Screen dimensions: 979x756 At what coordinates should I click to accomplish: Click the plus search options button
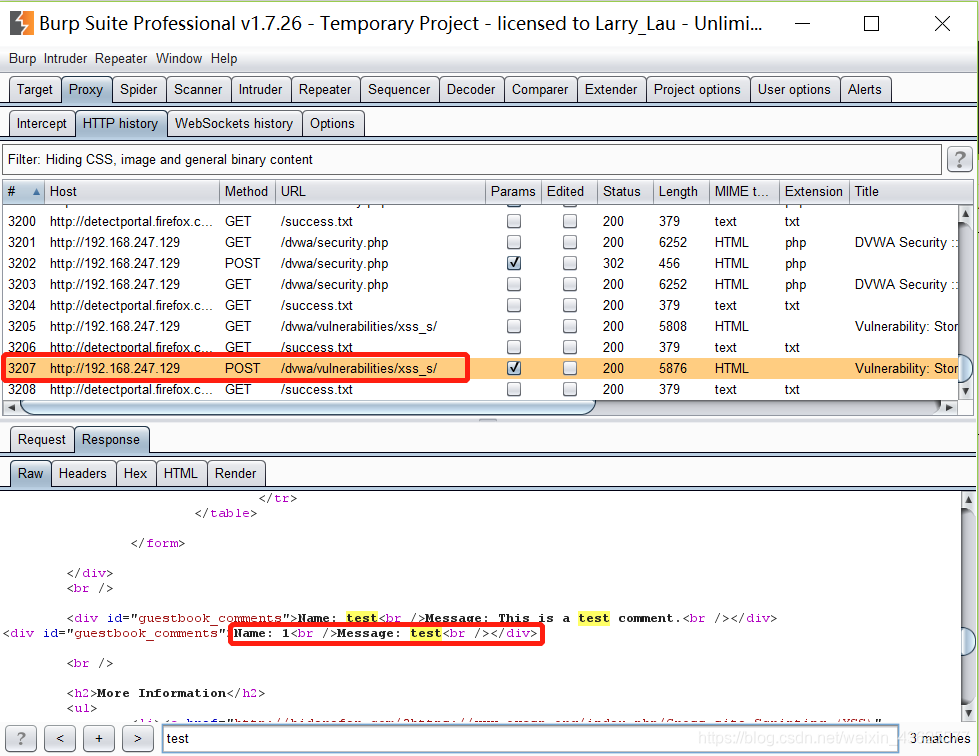pos(99,739)
